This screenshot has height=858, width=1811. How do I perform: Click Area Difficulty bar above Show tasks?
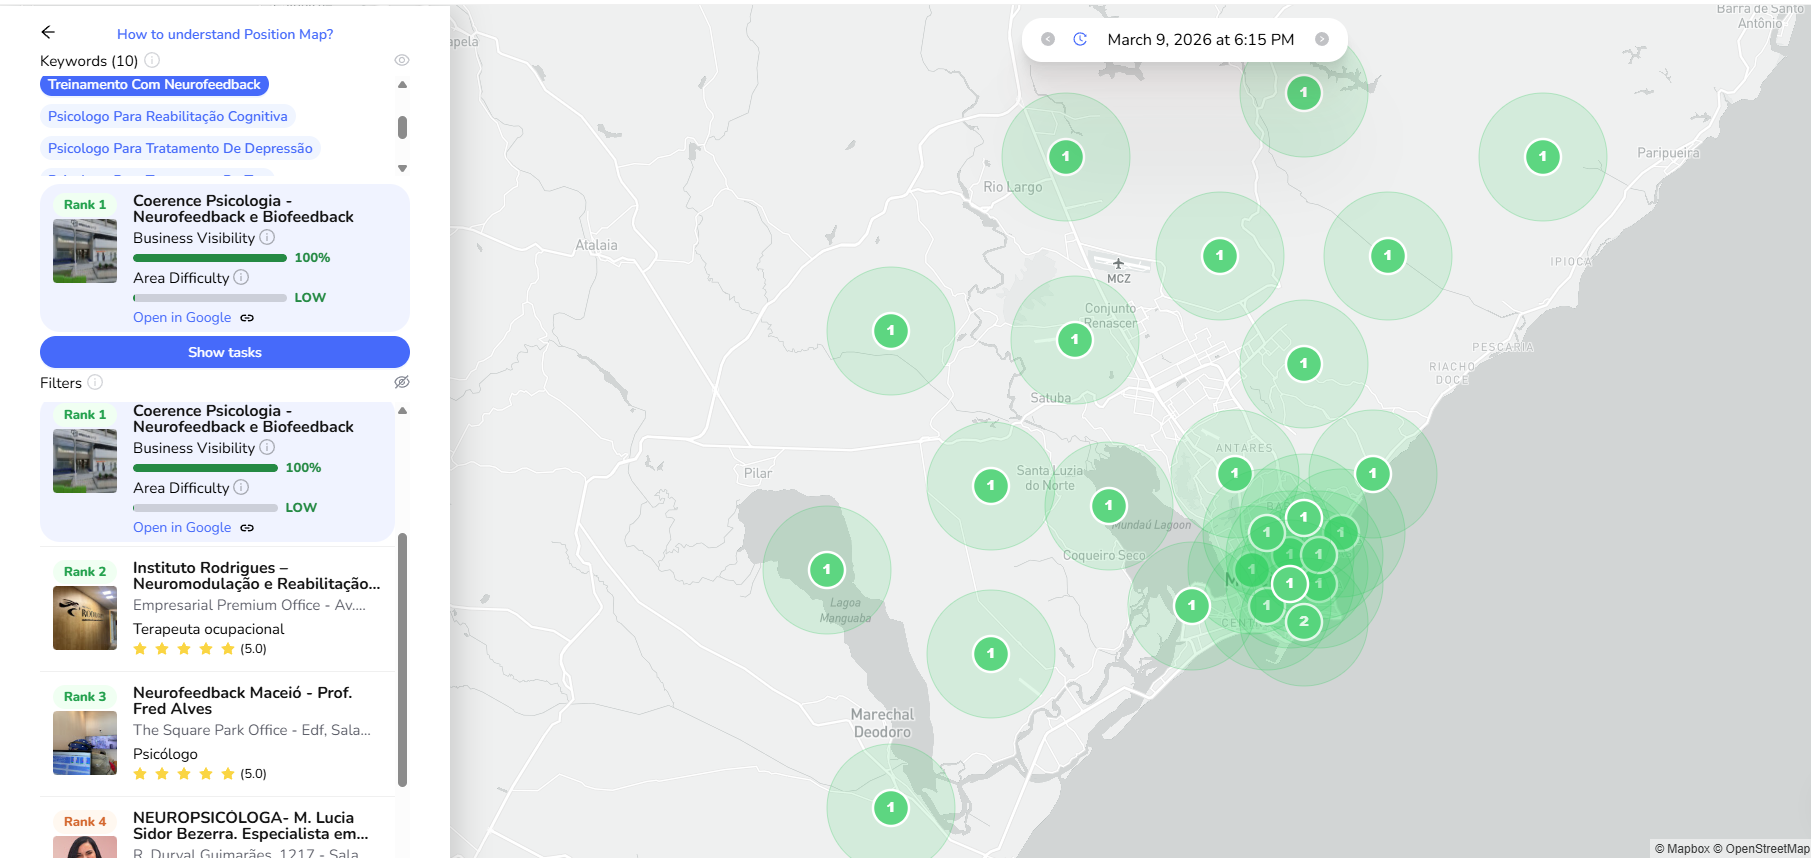click(x=210, y=298)
